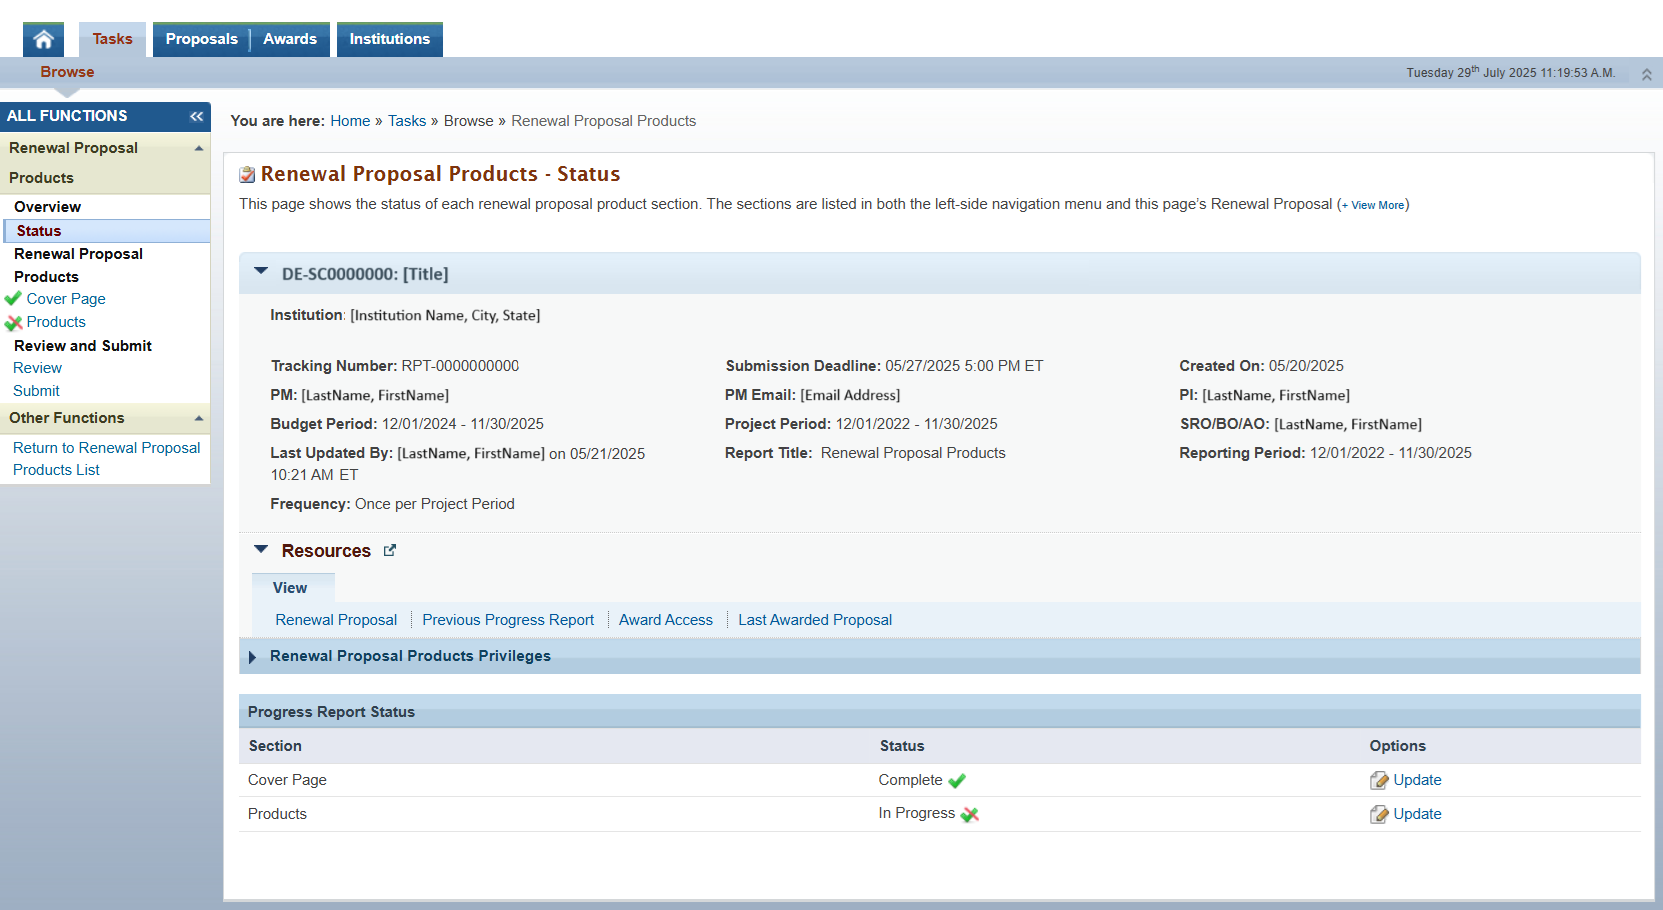Viewport: 1663px width, 910px height.
Task: Open Resources in new window icon
Action: (x=390, y=550)
